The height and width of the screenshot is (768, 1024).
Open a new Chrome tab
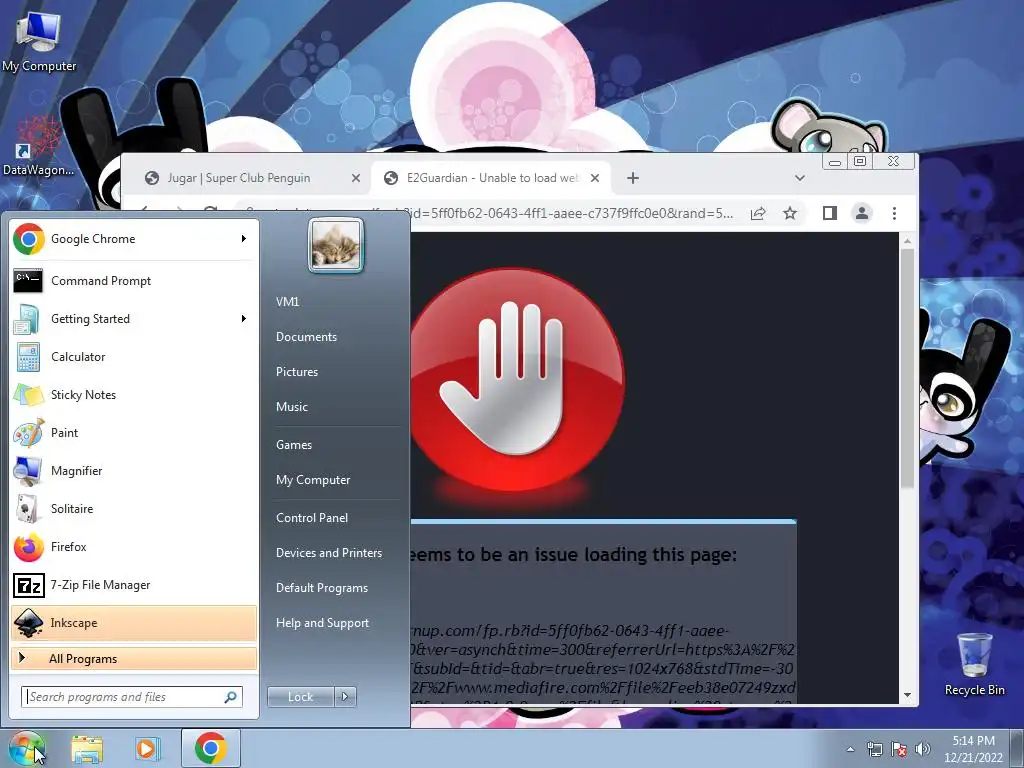point(633,178)
